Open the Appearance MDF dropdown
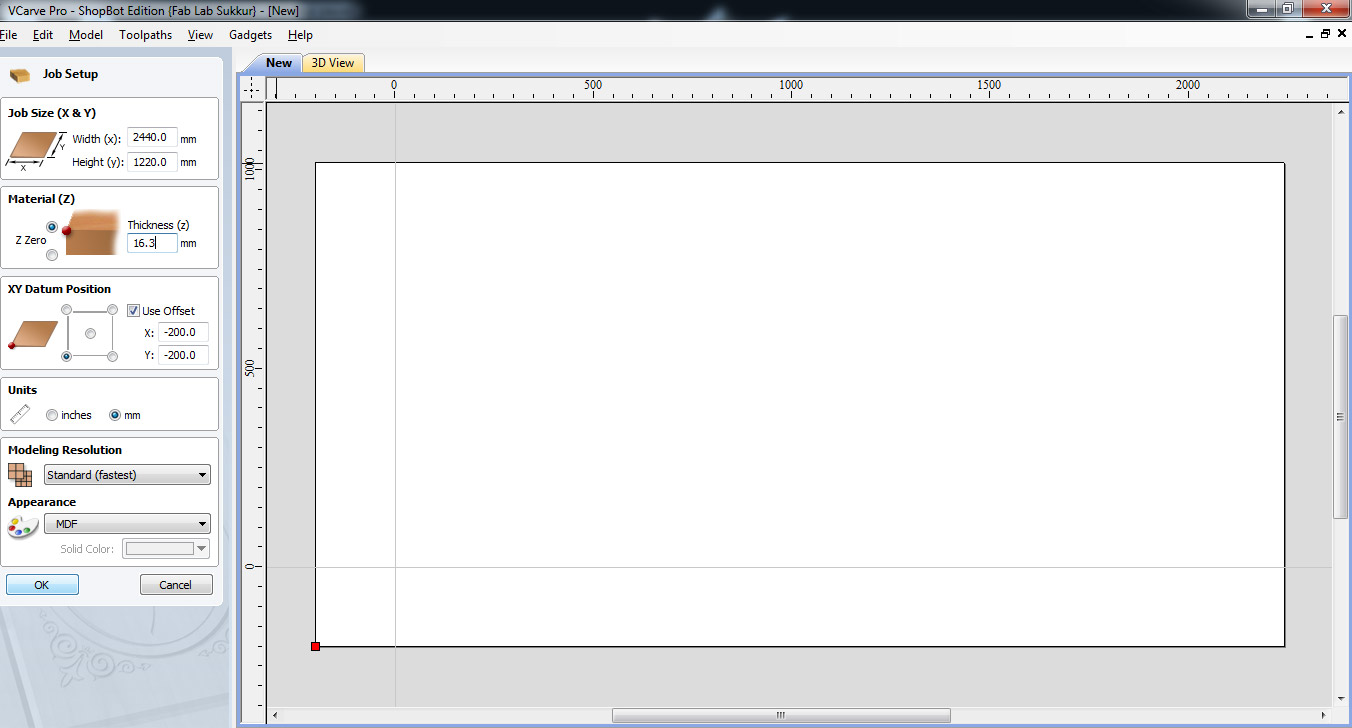 [x=128, y=524]
